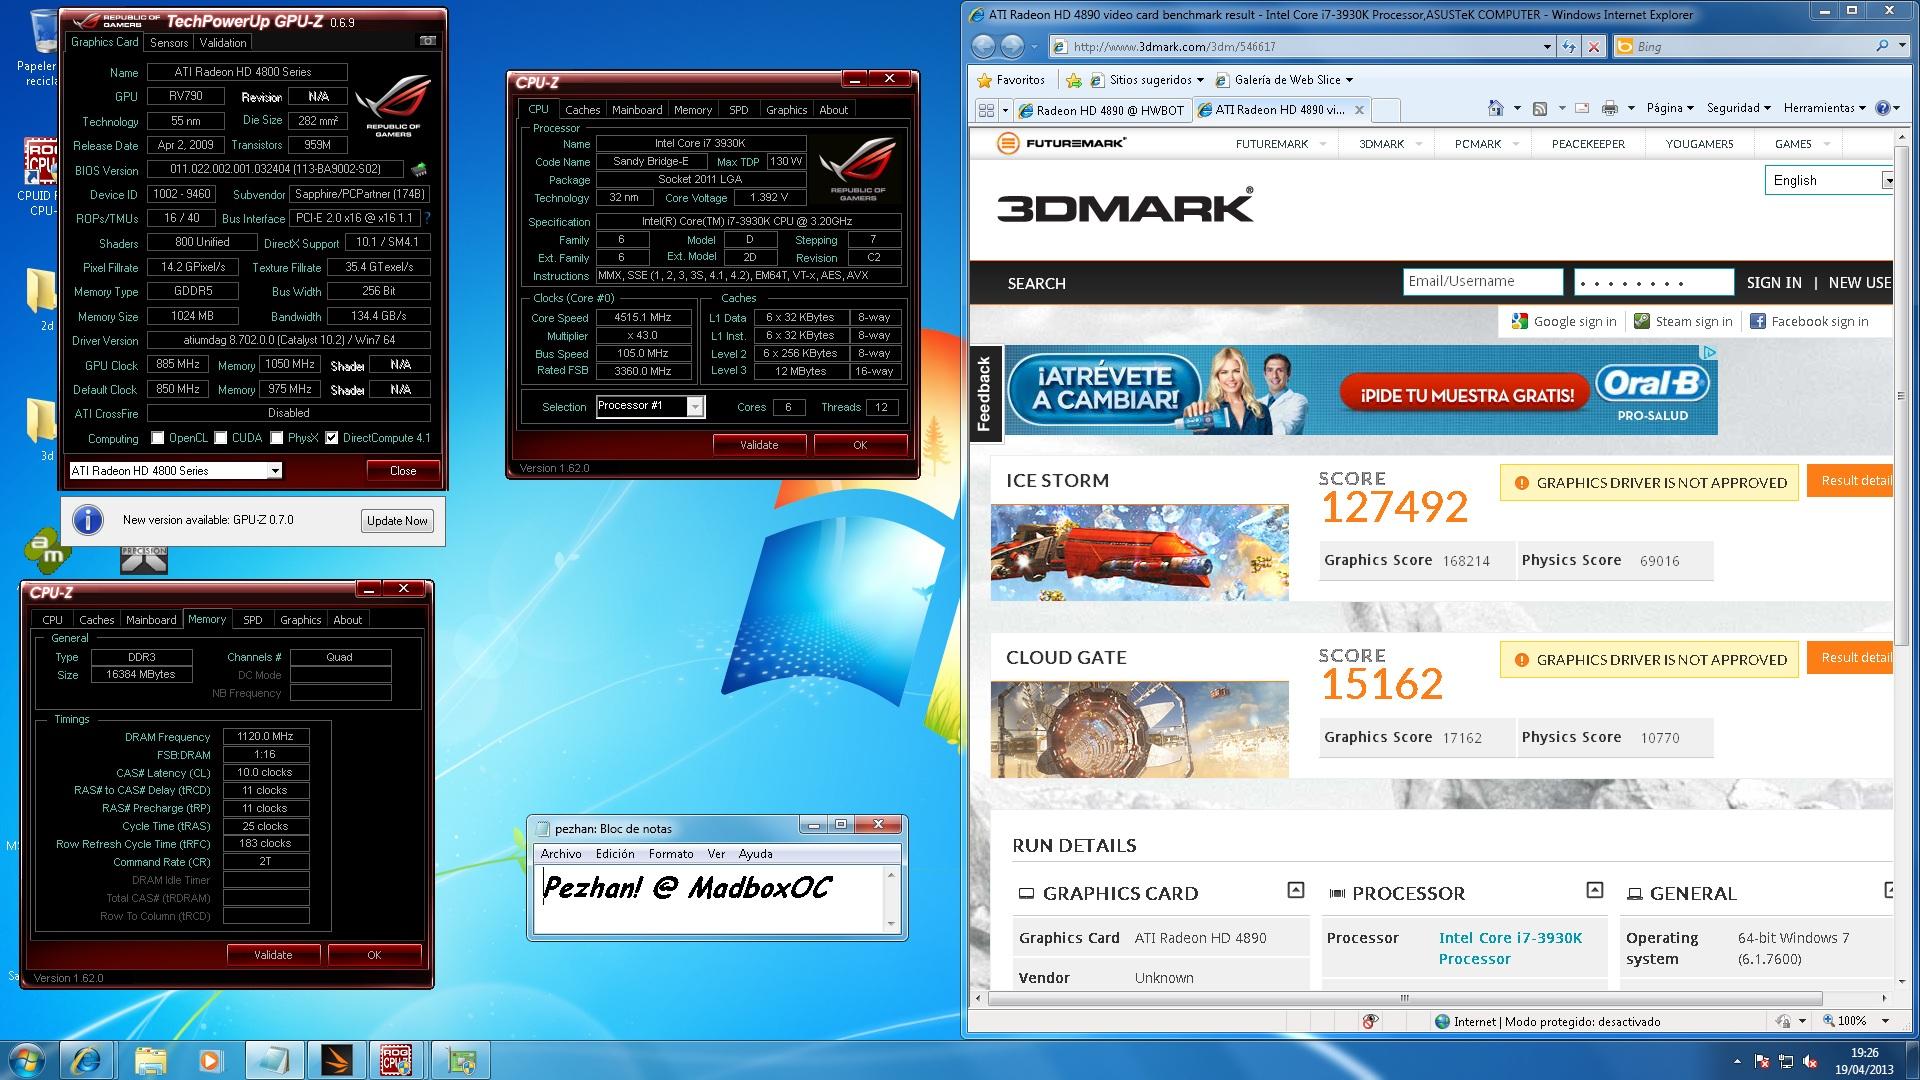Click the Read mail icon in IE toolbar
1920x1080 pixels.
pyautogui.click(x=1582, y=108)
